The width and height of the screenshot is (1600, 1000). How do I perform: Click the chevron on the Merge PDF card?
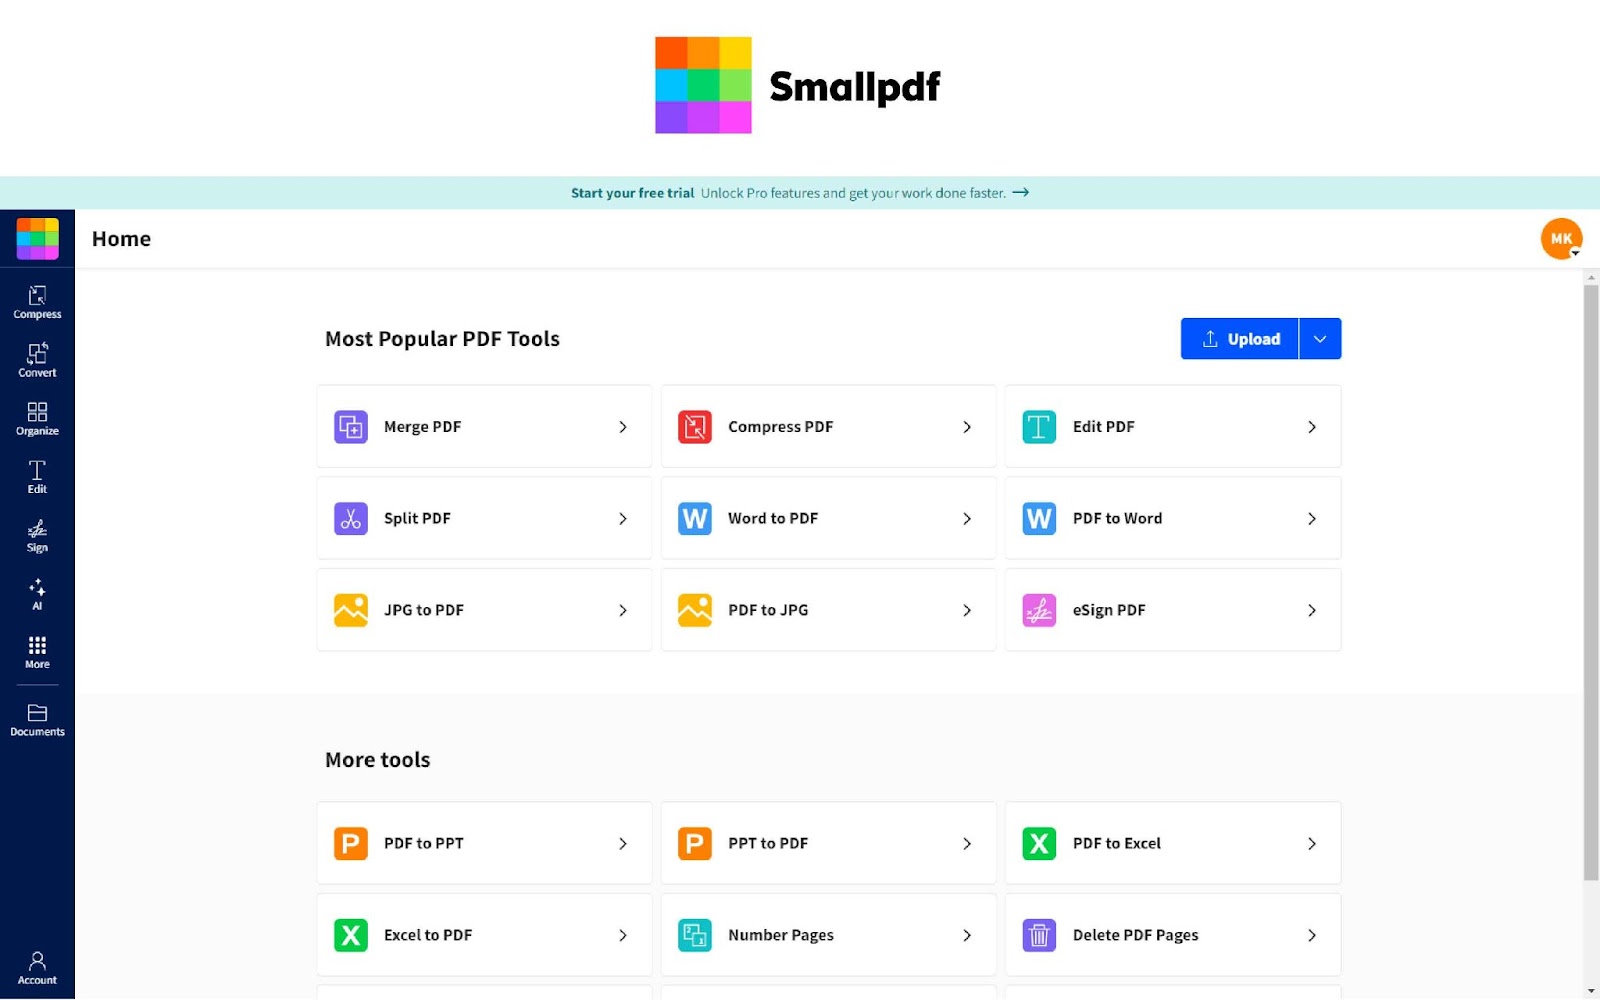[623, 427]
